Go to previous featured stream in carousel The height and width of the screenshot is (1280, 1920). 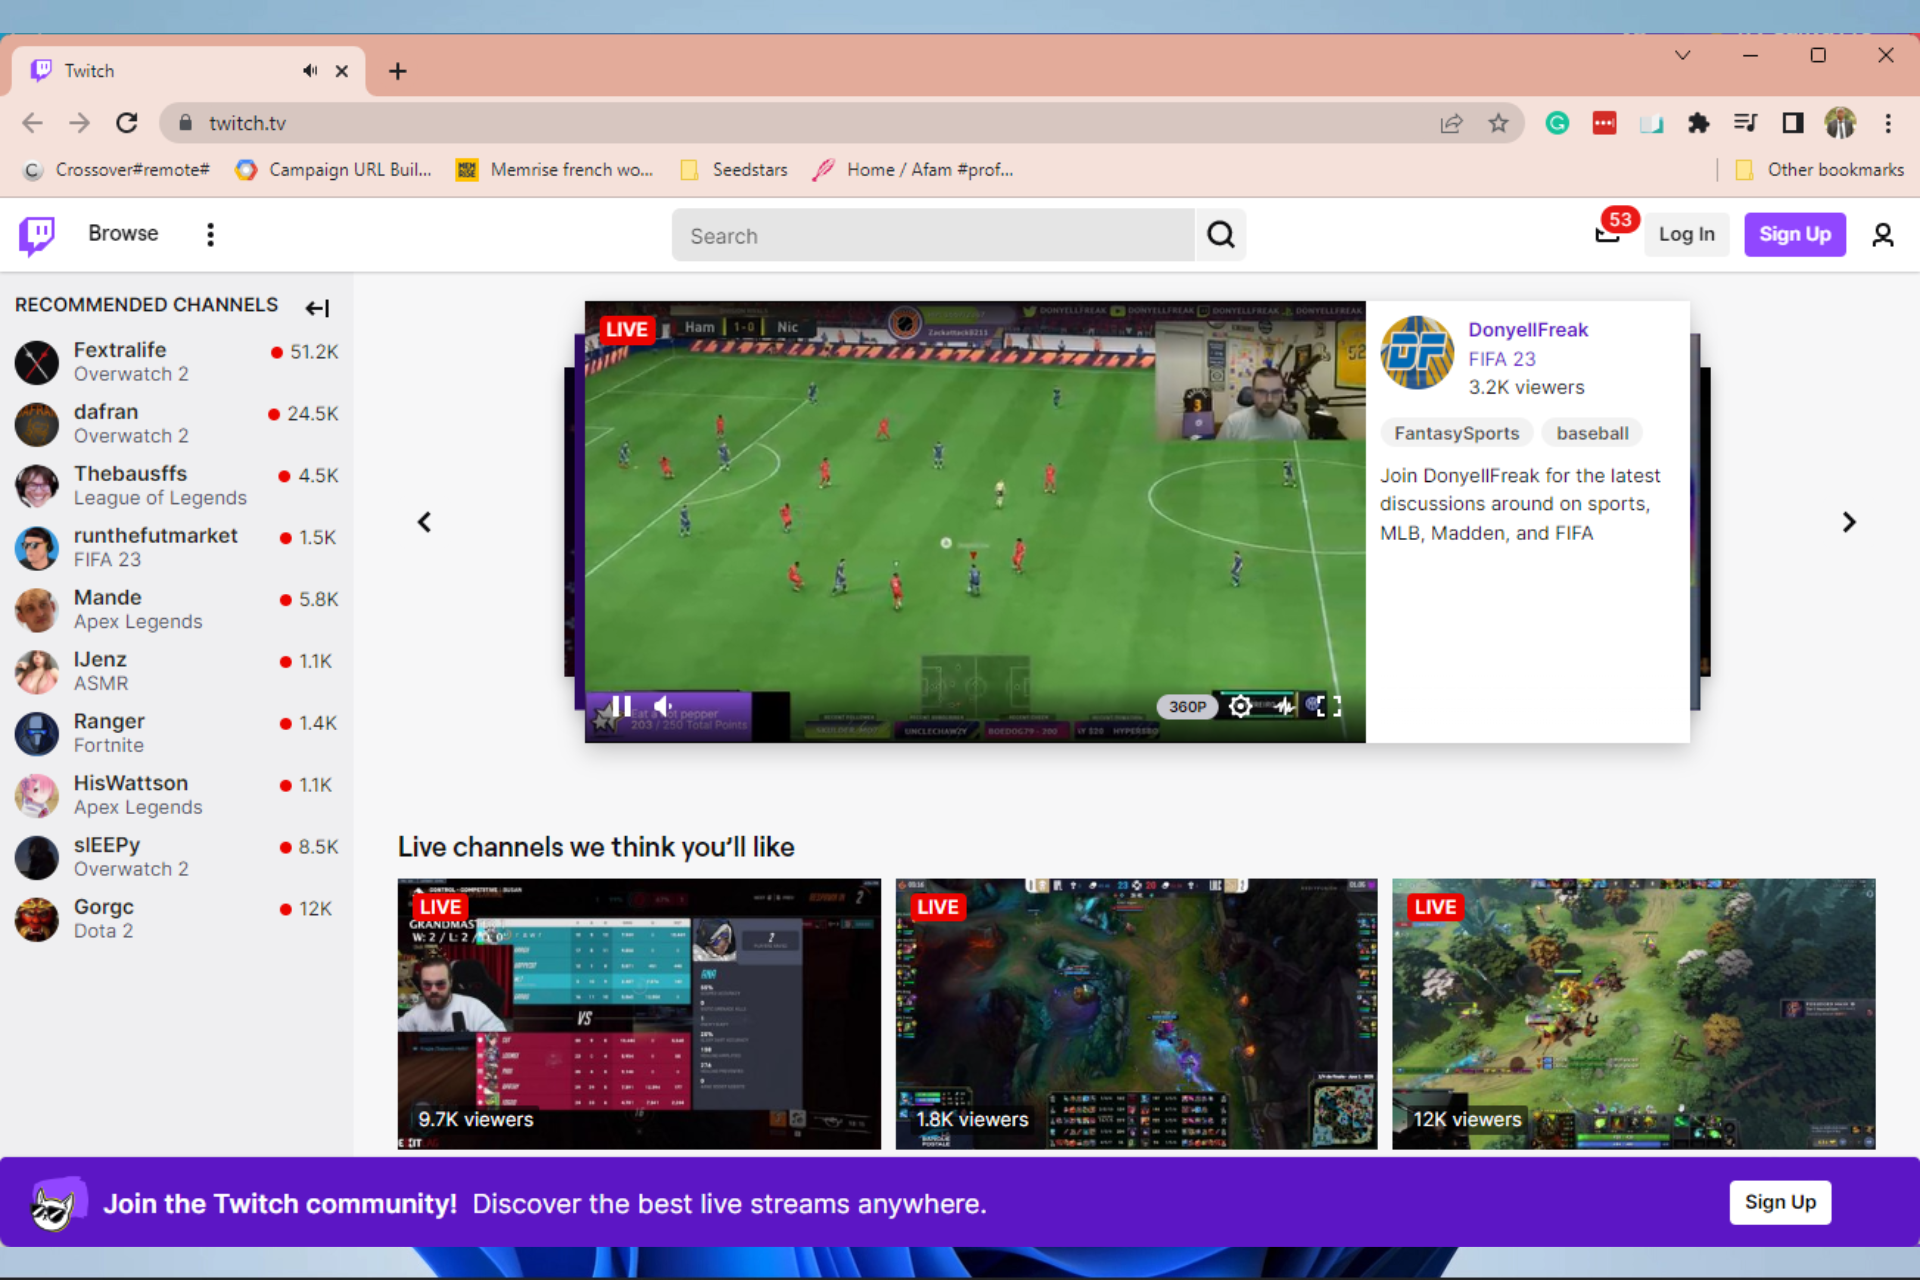424,522
